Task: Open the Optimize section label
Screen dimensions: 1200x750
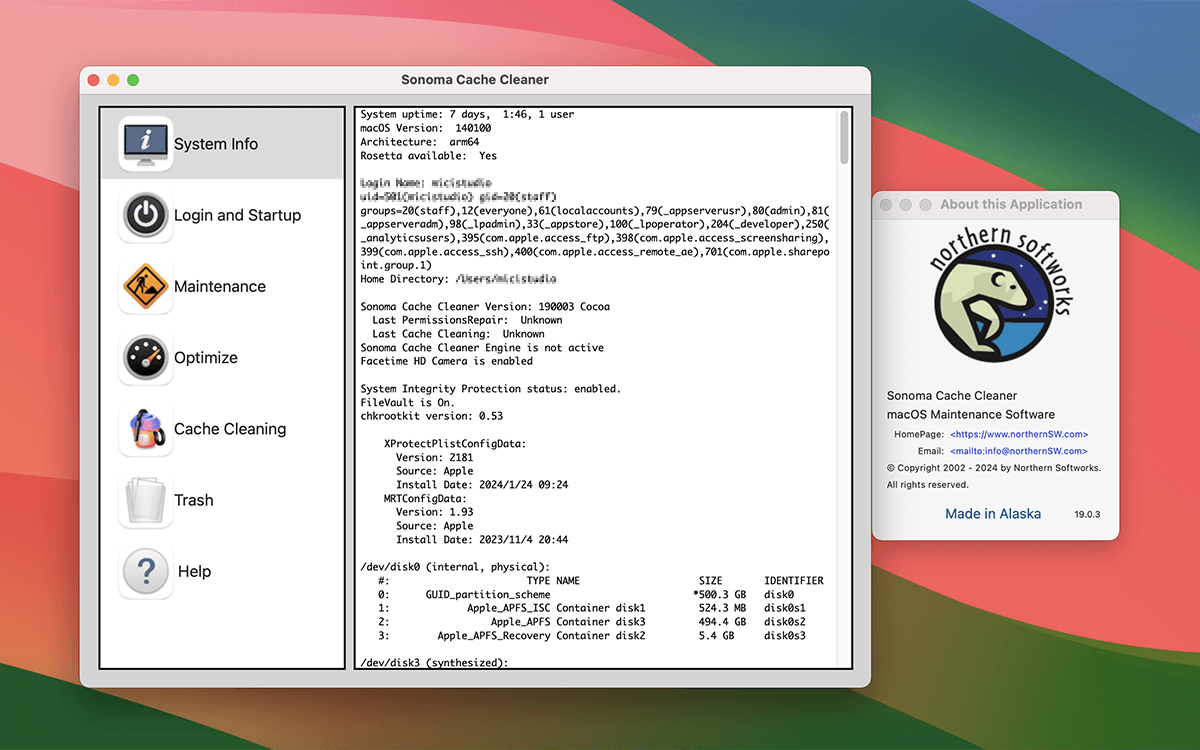Action: tap(206, 358)
